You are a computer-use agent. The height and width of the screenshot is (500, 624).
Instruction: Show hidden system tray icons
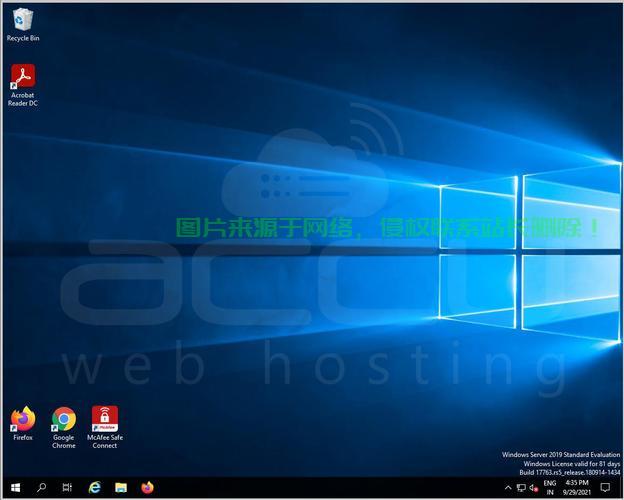coord(508,488)
